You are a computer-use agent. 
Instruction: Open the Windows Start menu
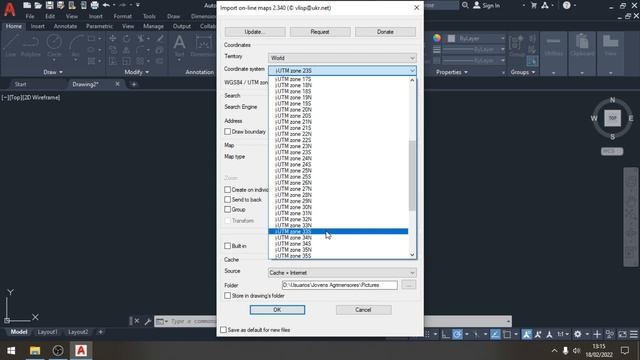pos(11,350)
